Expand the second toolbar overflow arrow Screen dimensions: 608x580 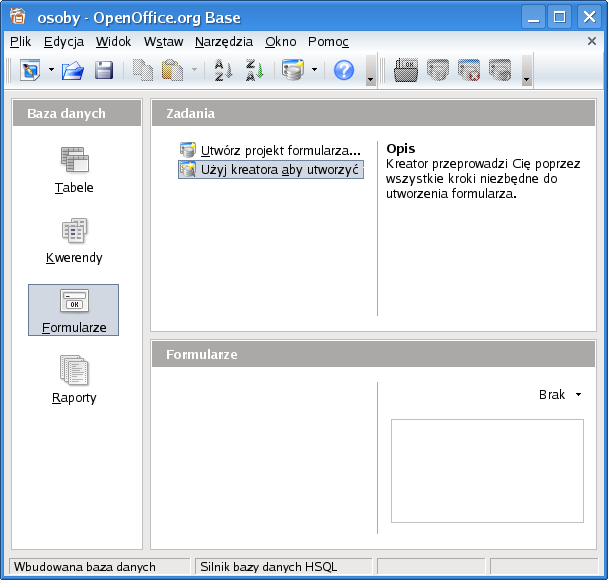click(527, 71)
